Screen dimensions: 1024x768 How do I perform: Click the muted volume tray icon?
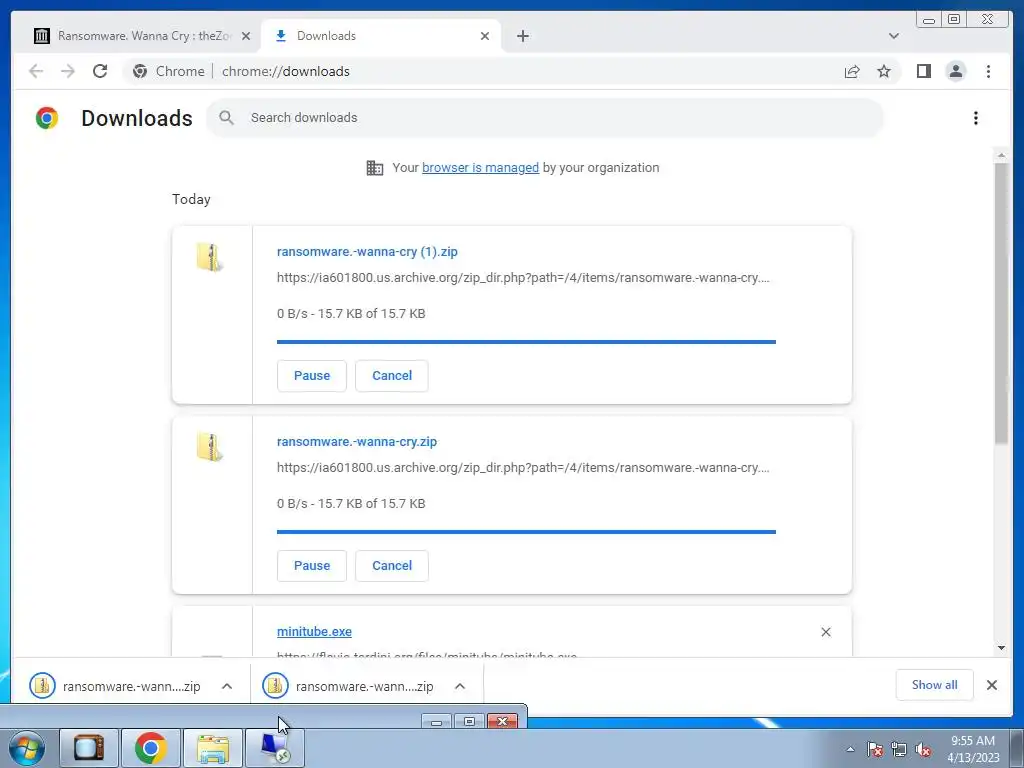923,750
